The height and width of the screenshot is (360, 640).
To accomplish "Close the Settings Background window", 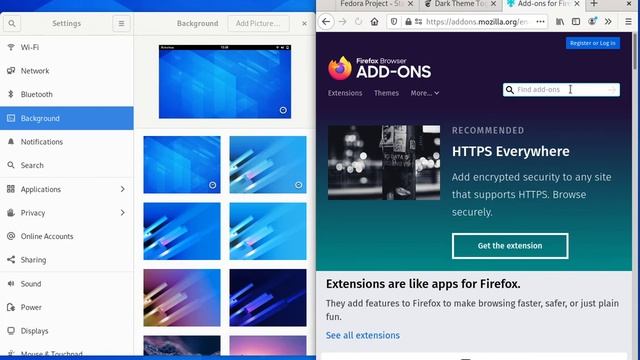I will click(x=304, y=24).
